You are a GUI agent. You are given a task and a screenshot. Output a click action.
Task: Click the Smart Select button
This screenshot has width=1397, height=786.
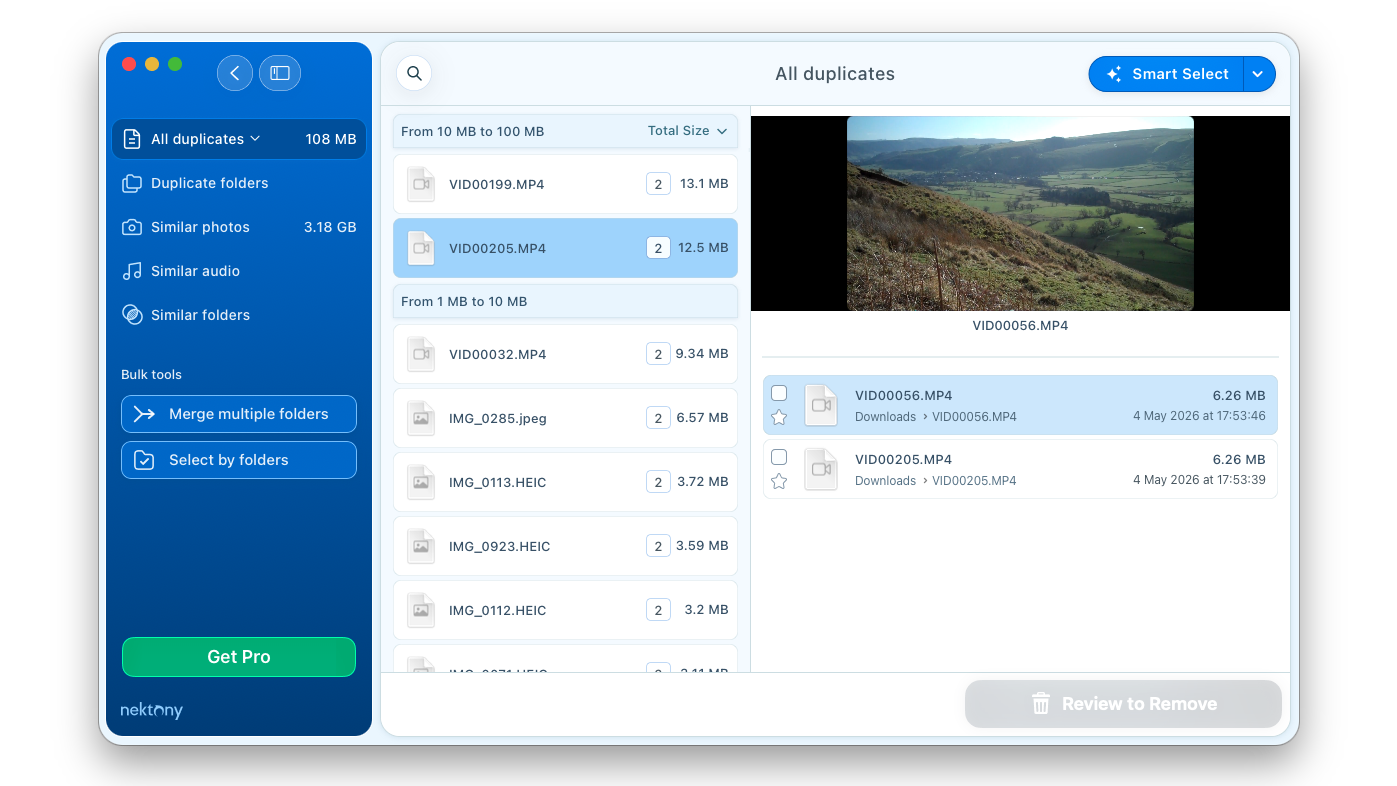[1166, 74]
